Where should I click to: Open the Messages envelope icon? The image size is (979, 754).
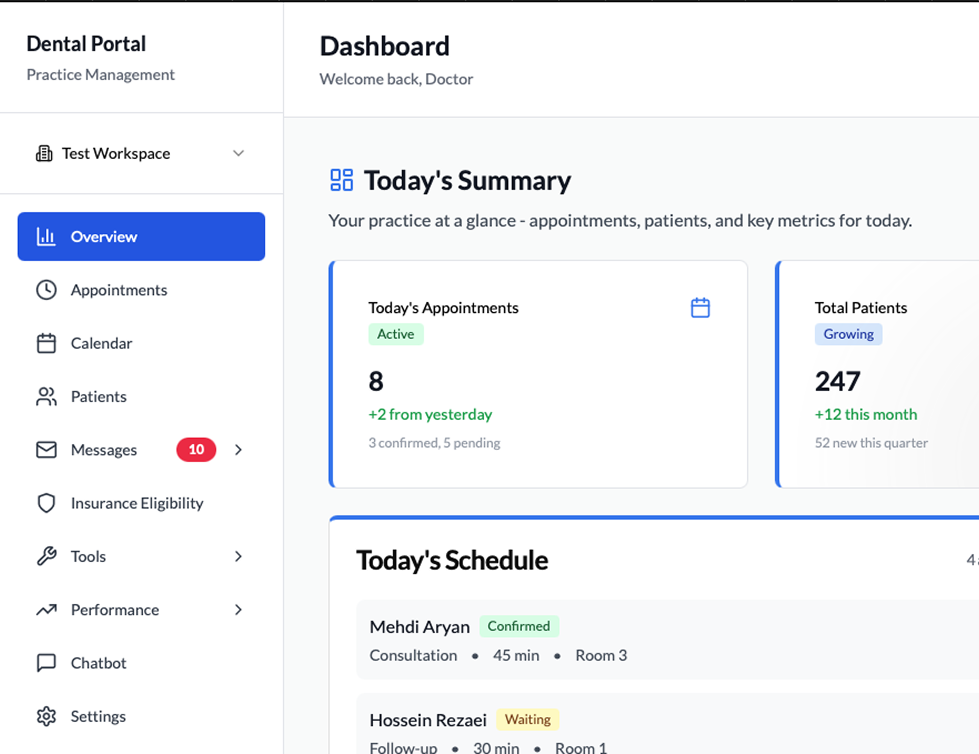click(x=46, y=449)
